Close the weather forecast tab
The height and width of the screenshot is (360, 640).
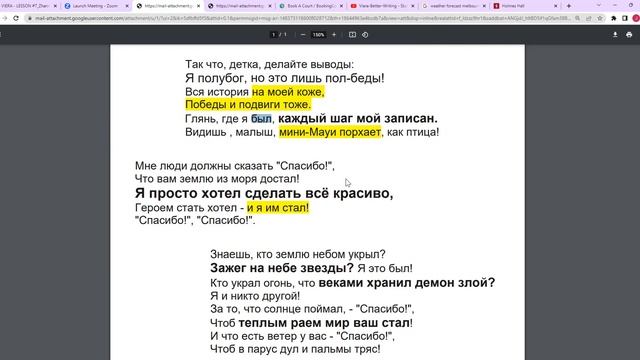click(x=484, y=6)
